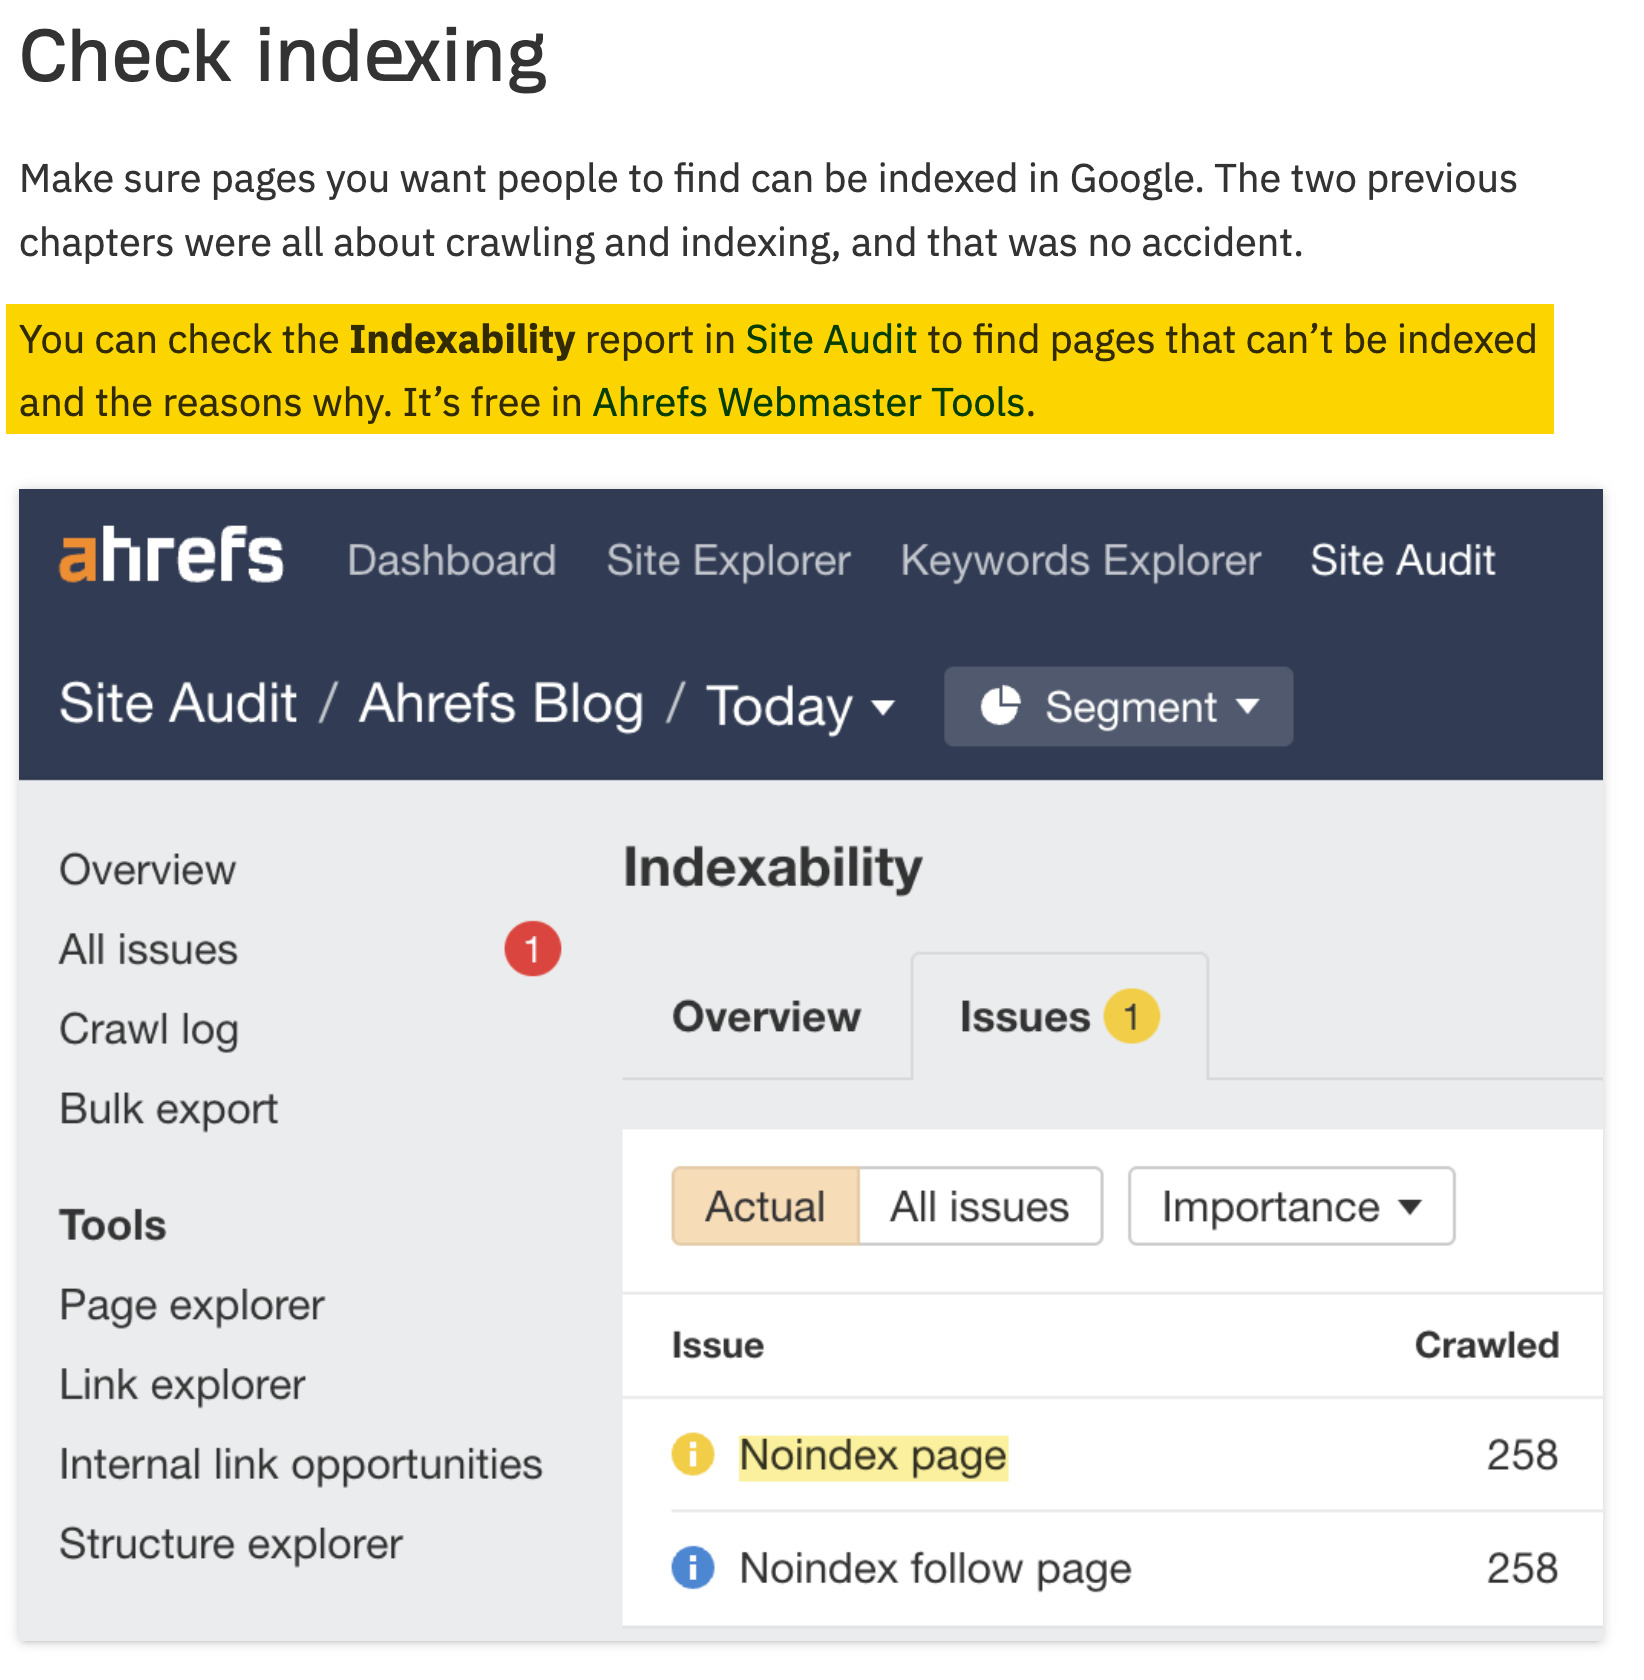Click the Ahrefs logo
Screen dimensions: 1644x1680
[x=172, y=560]
